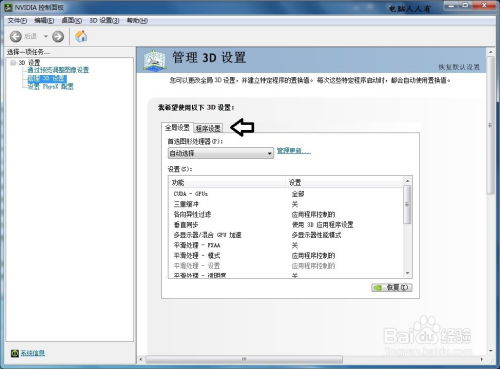The image size is (500, 369).
Task: Click the system information icon at bottom left
Action: [14, 353]
